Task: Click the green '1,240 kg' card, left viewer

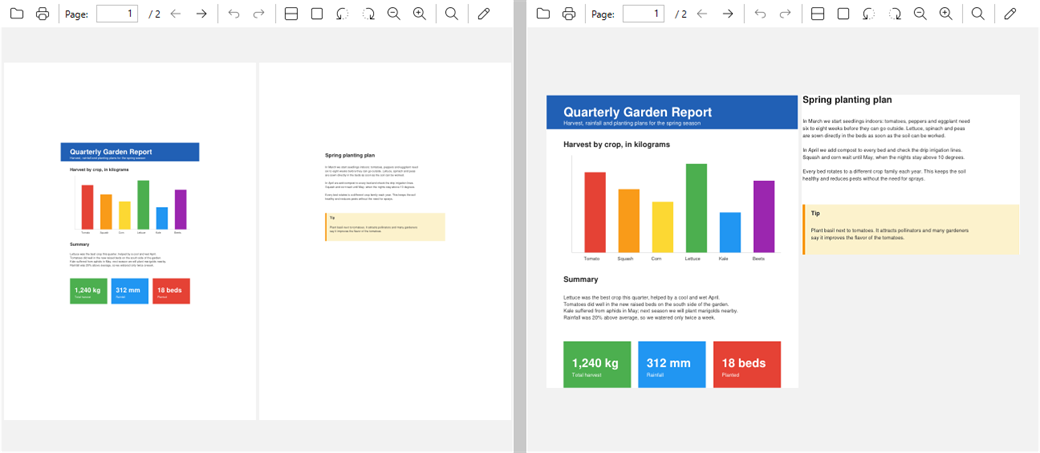Action: click(x=88, y=291)
